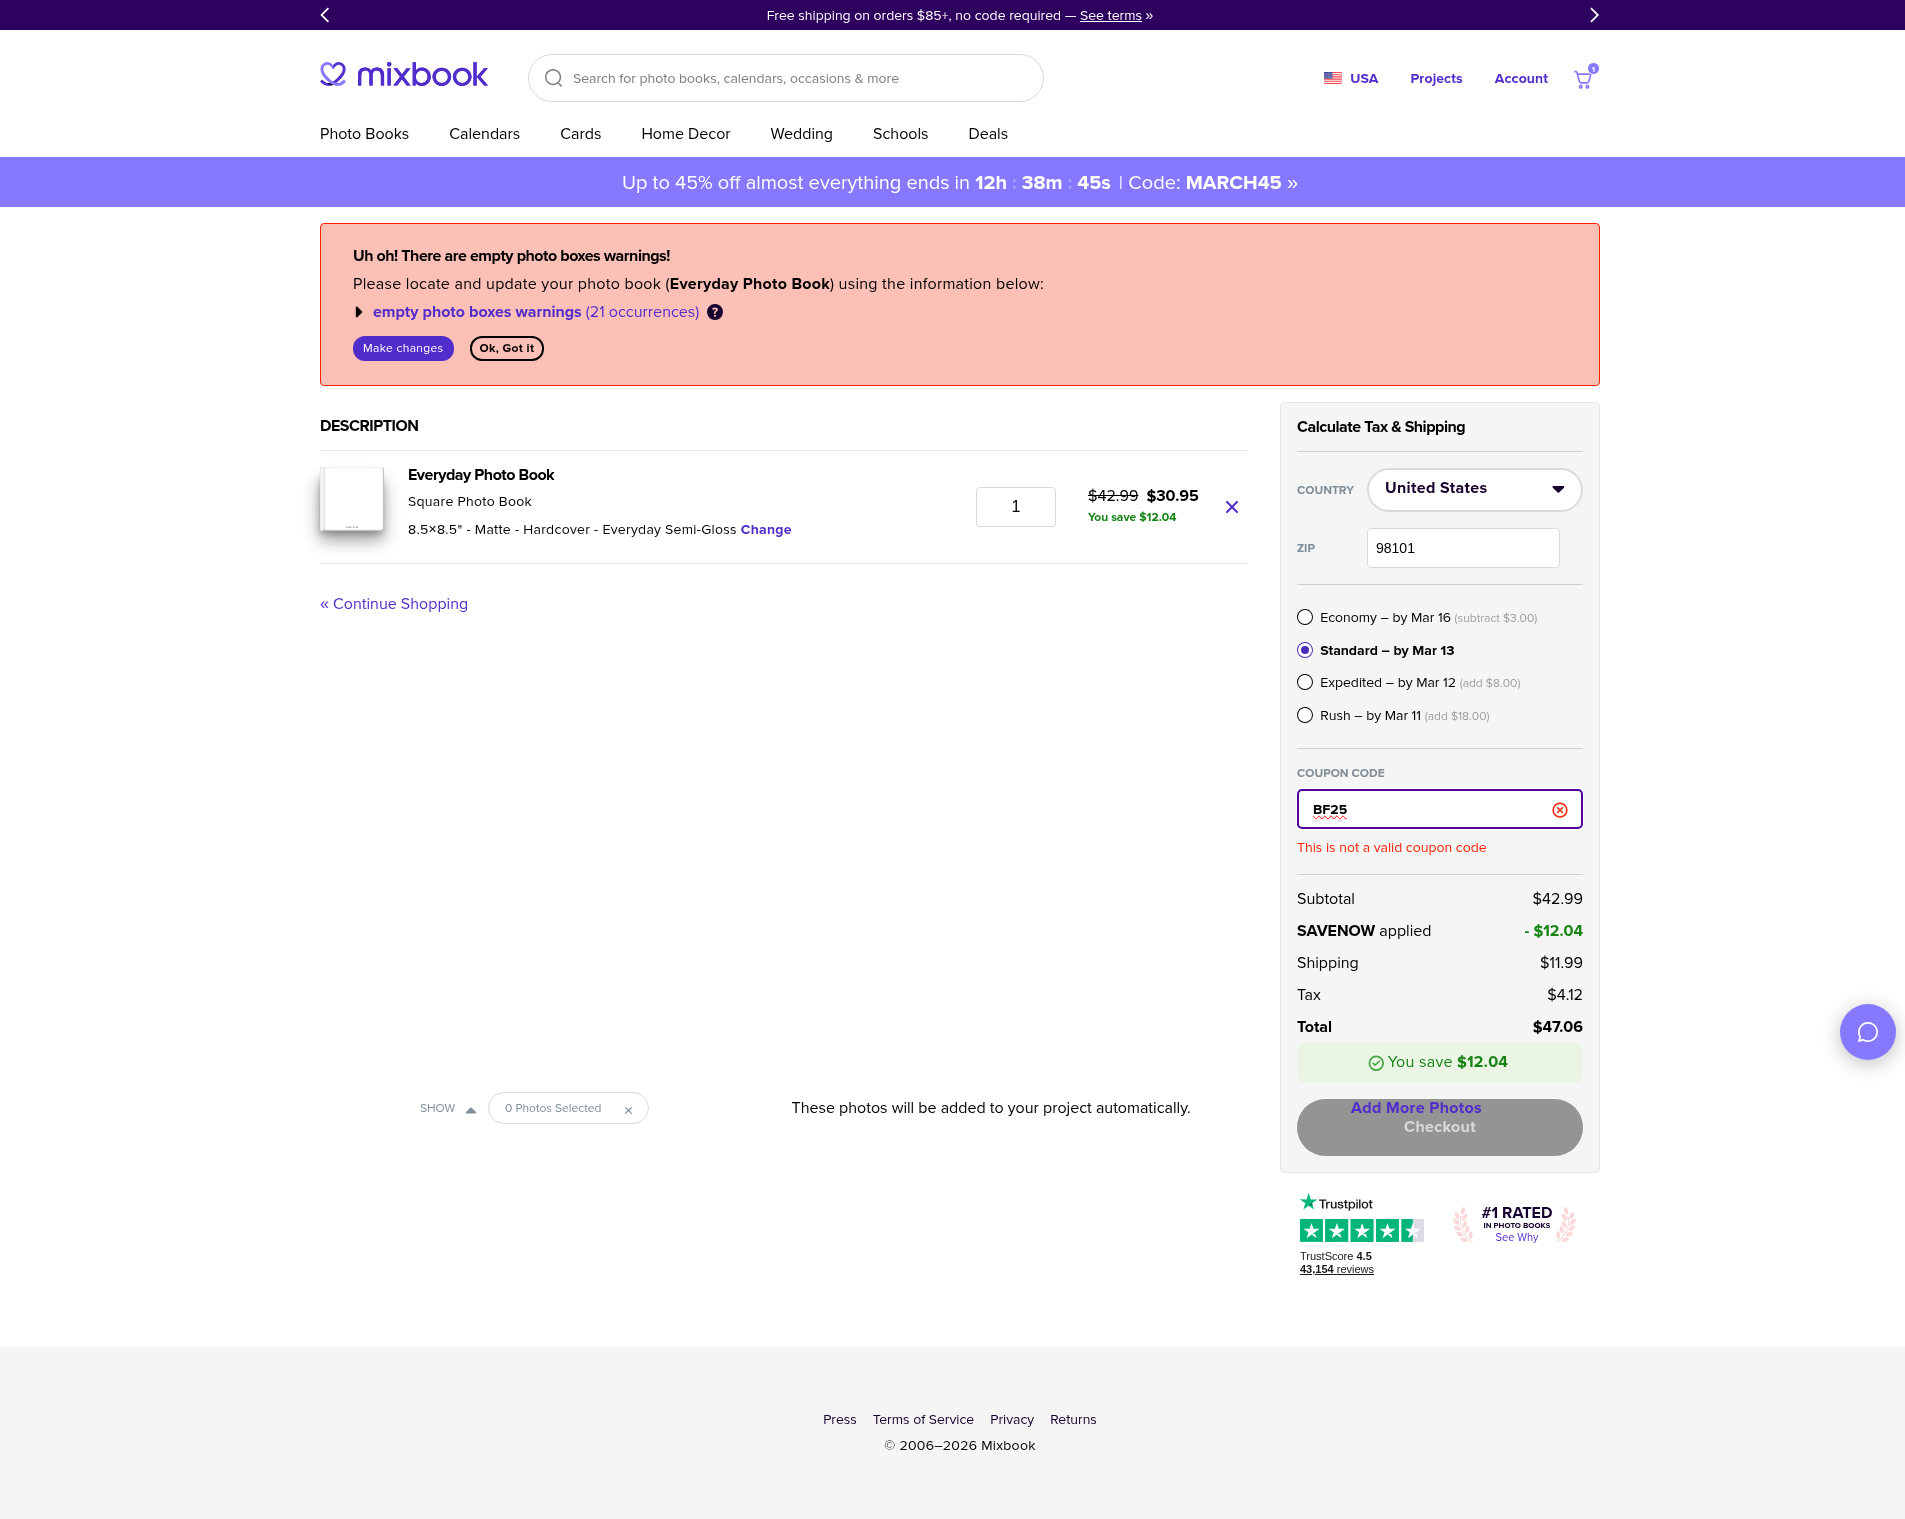This screenshot has width=1905, height=1519.
Task: Remove Everyday Photo Book with X icon
Action: (x=1232, y=507)
